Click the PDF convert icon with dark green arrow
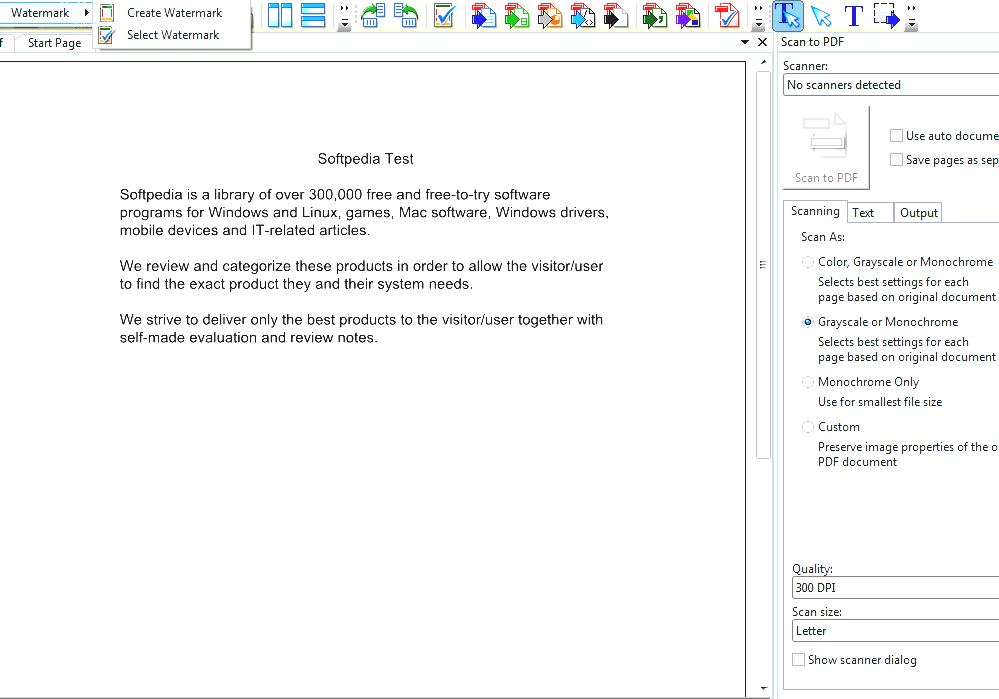 [x=654, y=15]
